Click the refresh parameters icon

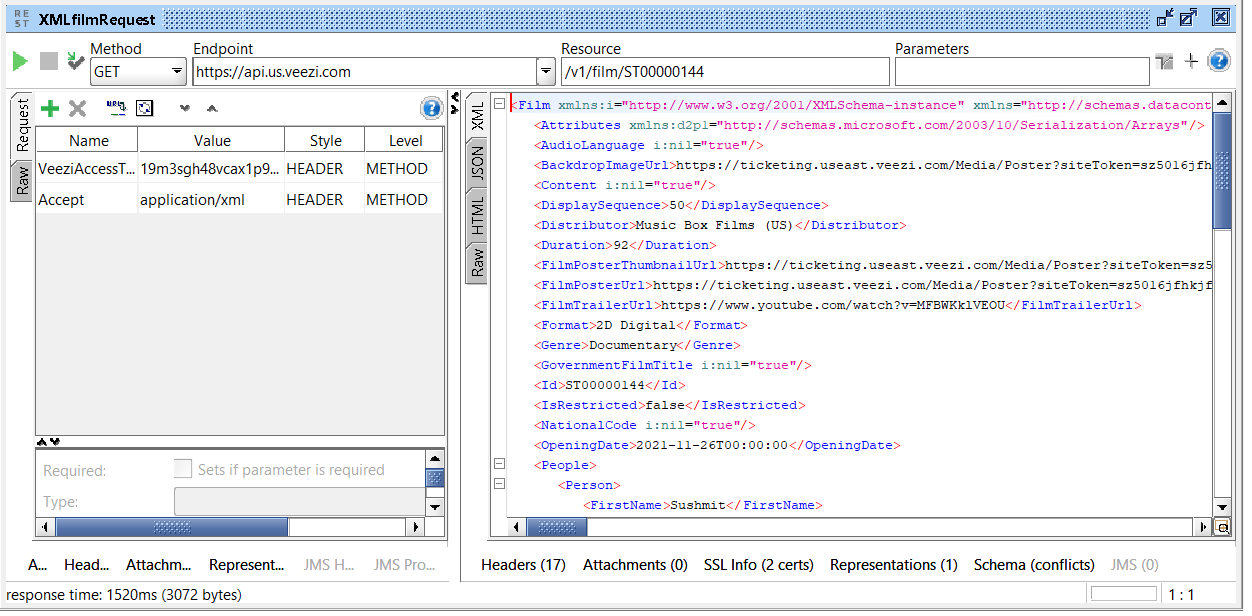pyautogui.click(x=144, y=108)
